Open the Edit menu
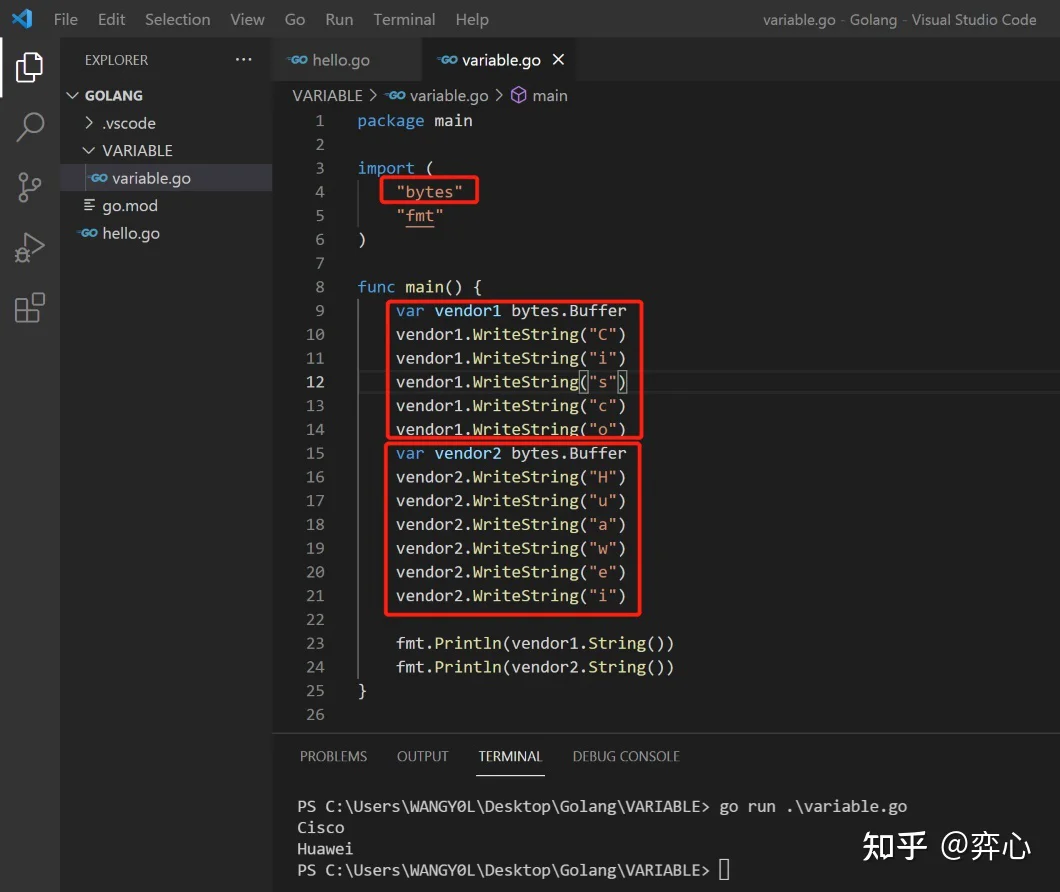Screen dimensions: 1060x892 112,20
